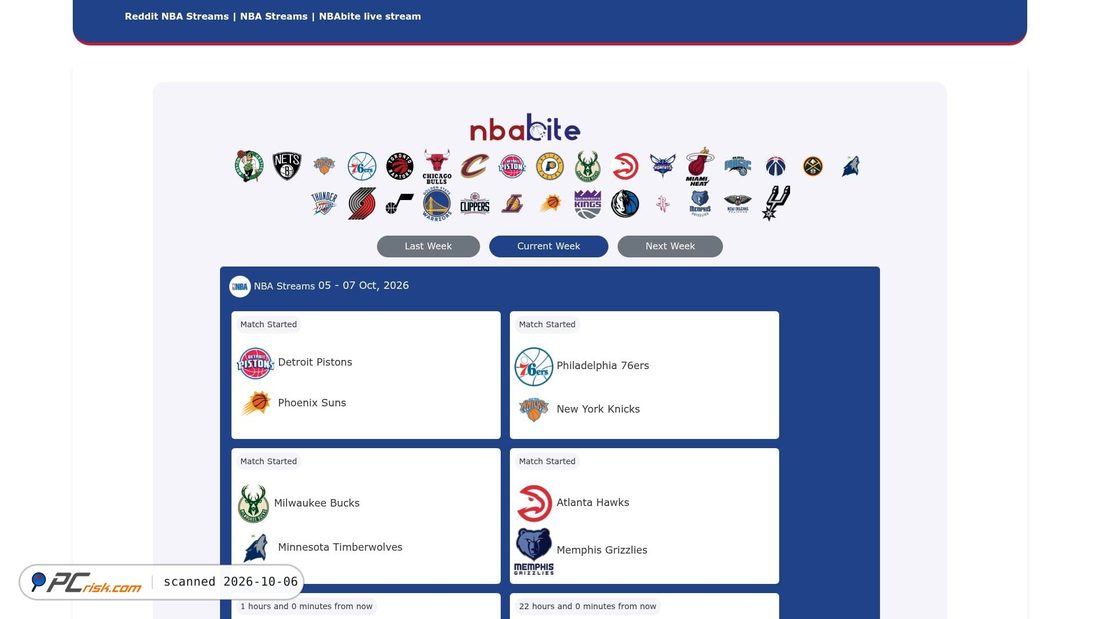
Task: Click the New Orleans Pelicans logo
Action: point(737,204)
